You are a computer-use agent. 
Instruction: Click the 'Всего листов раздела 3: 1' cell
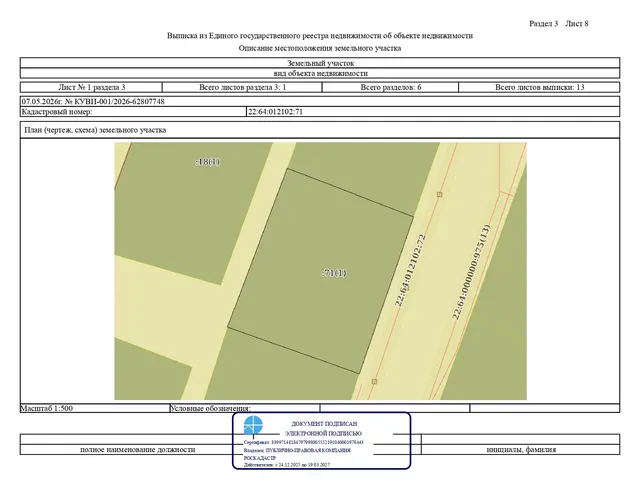click(242, 87)
